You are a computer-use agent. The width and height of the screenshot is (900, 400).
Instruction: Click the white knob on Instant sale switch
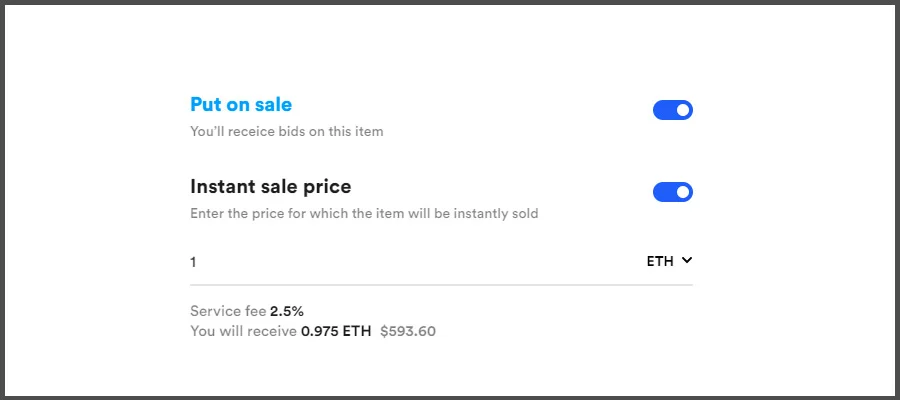tap(683, 192)
